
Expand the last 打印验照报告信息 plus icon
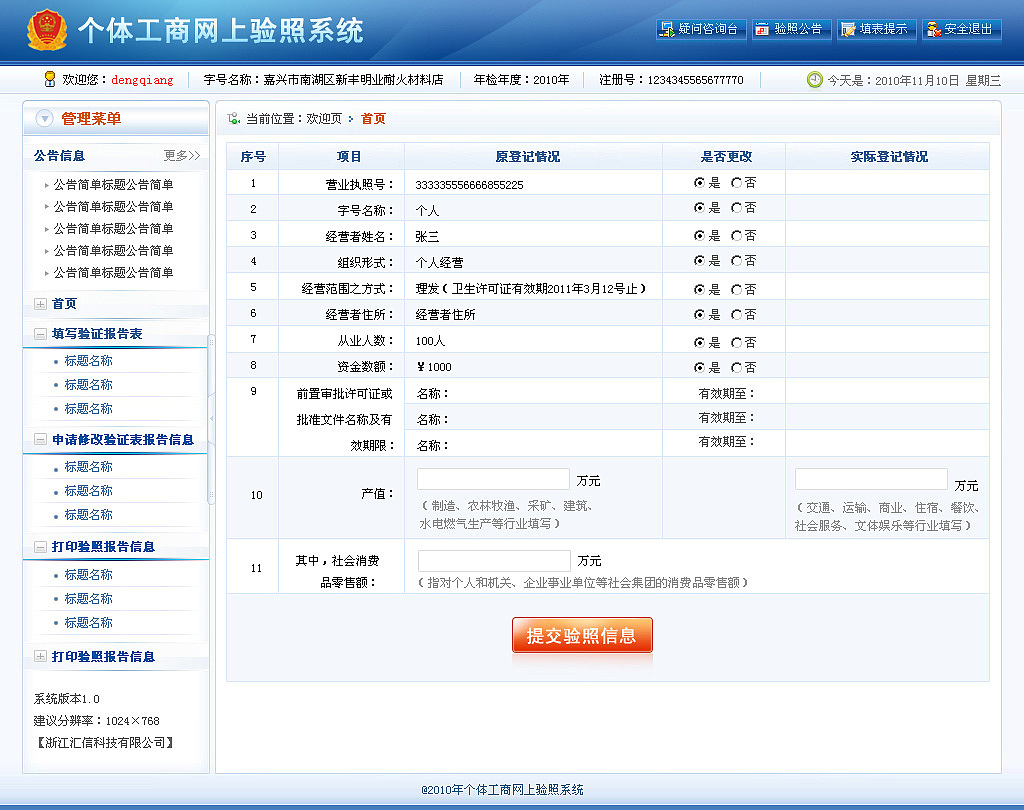point(40,656)
